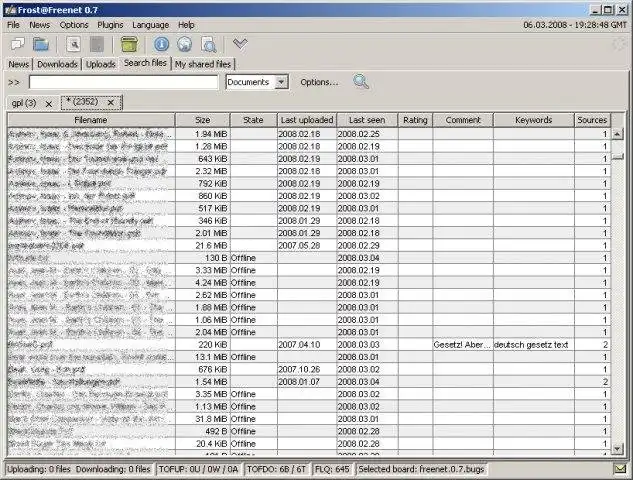The height and width of the screenshot is (480, 633).
Task: Click the 'FLQ: 645' status entry
Action: (332, 469)
